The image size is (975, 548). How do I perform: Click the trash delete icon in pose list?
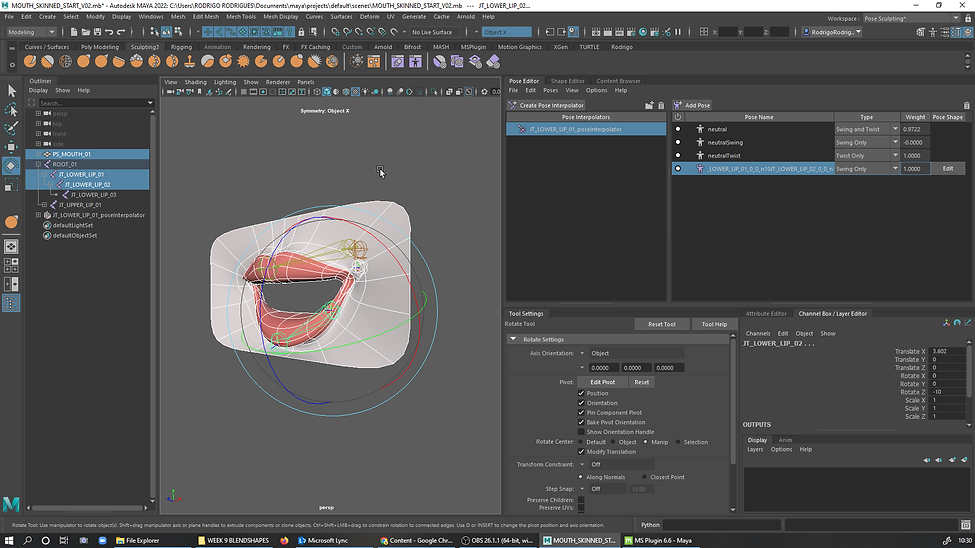tap(966, 105)
